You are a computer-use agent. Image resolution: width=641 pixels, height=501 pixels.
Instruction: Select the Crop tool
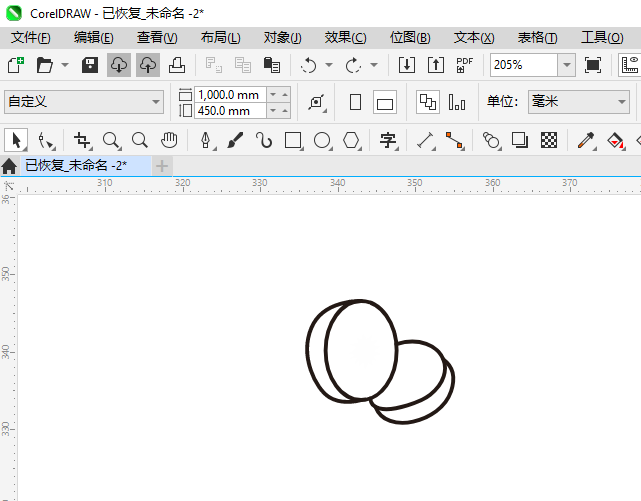pyautogui.click(x=82, y=140)
